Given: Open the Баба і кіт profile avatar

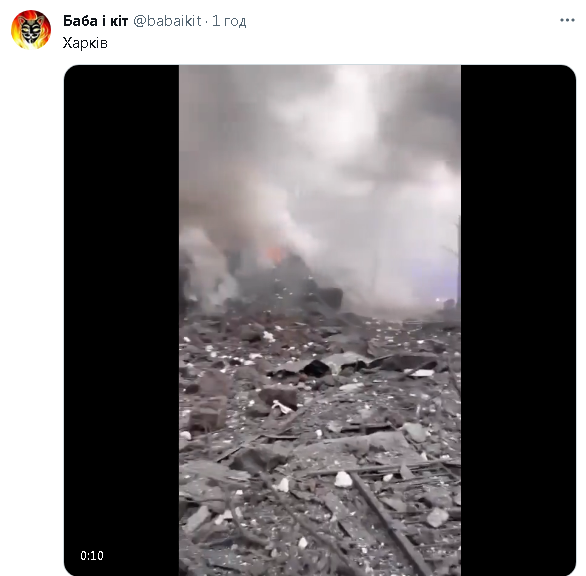Looking at the screenshot, I should (x=31, y=30).
